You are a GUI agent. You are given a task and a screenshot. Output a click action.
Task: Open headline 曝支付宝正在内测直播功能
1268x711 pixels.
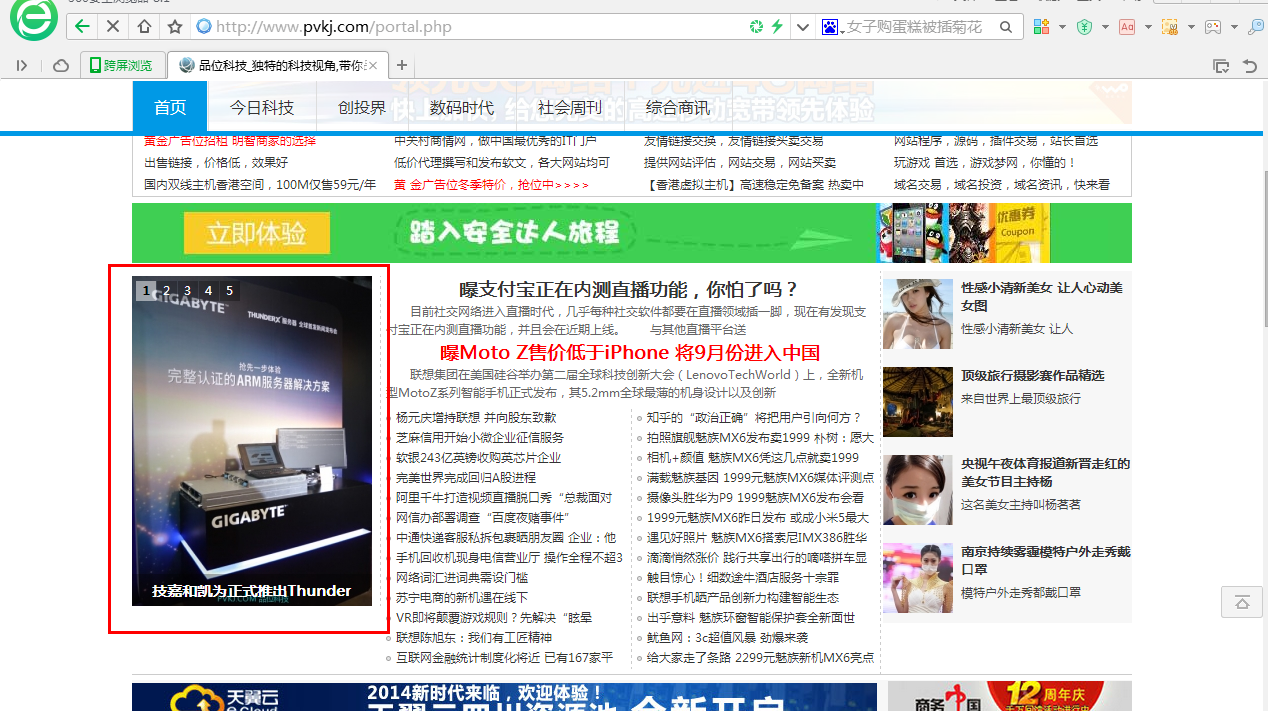[x=629, y=289]
